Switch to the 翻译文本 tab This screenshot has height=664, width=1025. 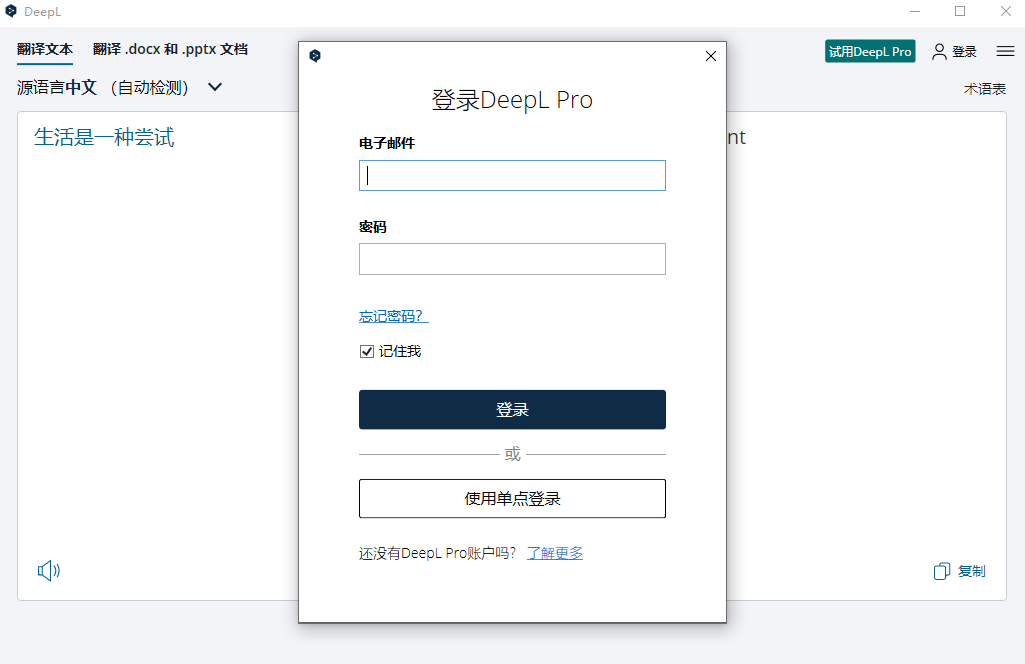(45, 49)
